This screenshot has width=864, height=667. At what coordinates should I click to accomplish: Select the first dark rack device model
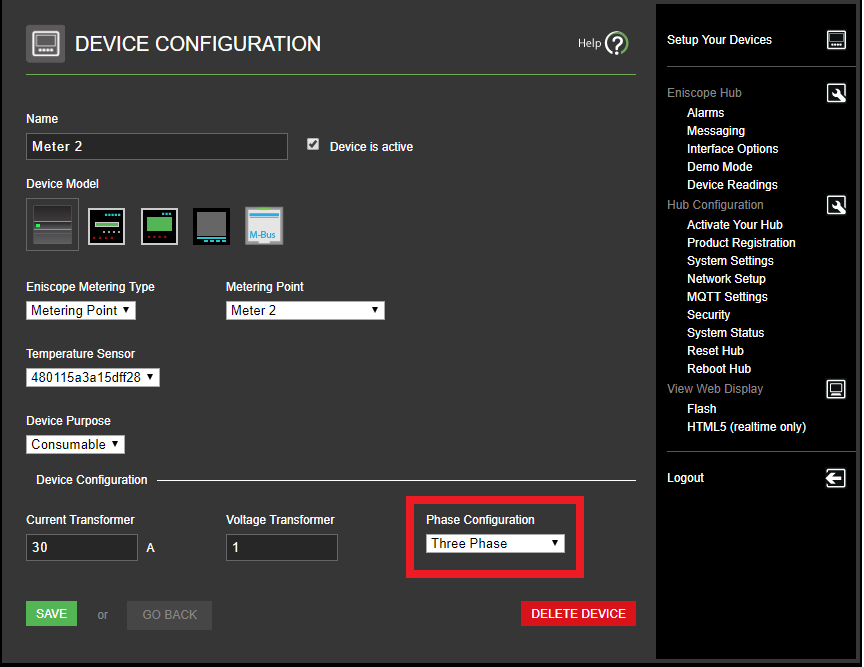52,225
